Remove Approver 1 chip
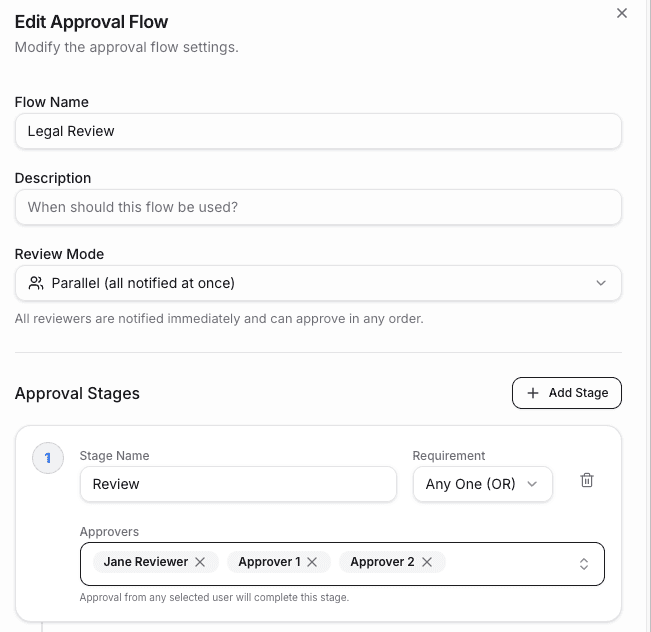This screenshot has height=632, width=651. (x=312, y=562)
